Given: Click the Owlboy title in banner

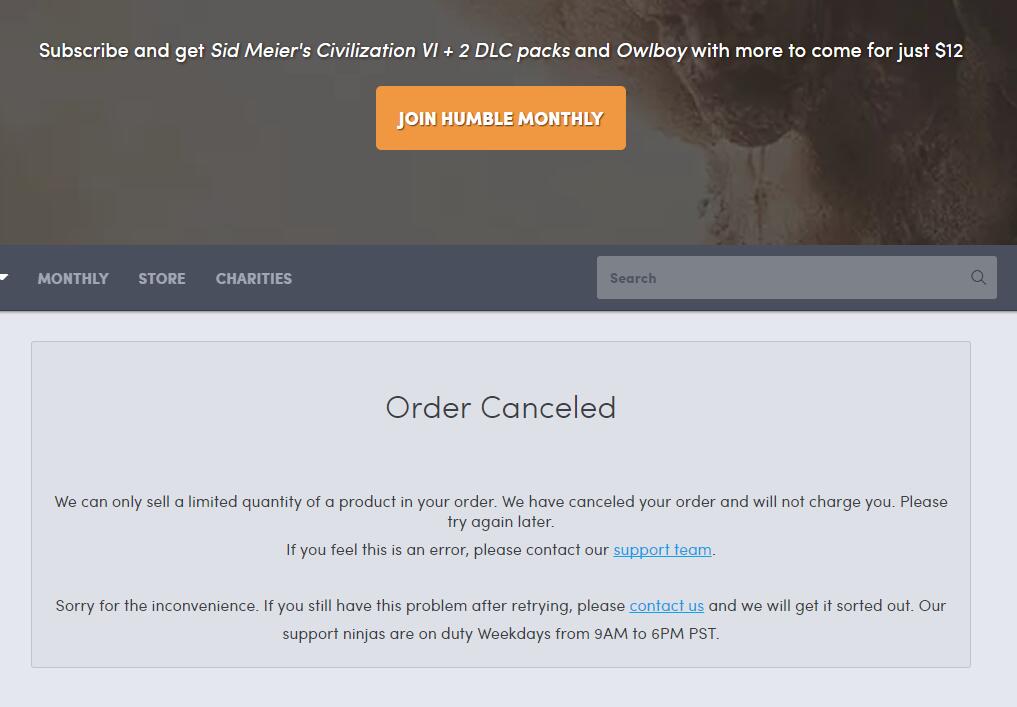Looking at the screenshot, I should coord(651,50).
